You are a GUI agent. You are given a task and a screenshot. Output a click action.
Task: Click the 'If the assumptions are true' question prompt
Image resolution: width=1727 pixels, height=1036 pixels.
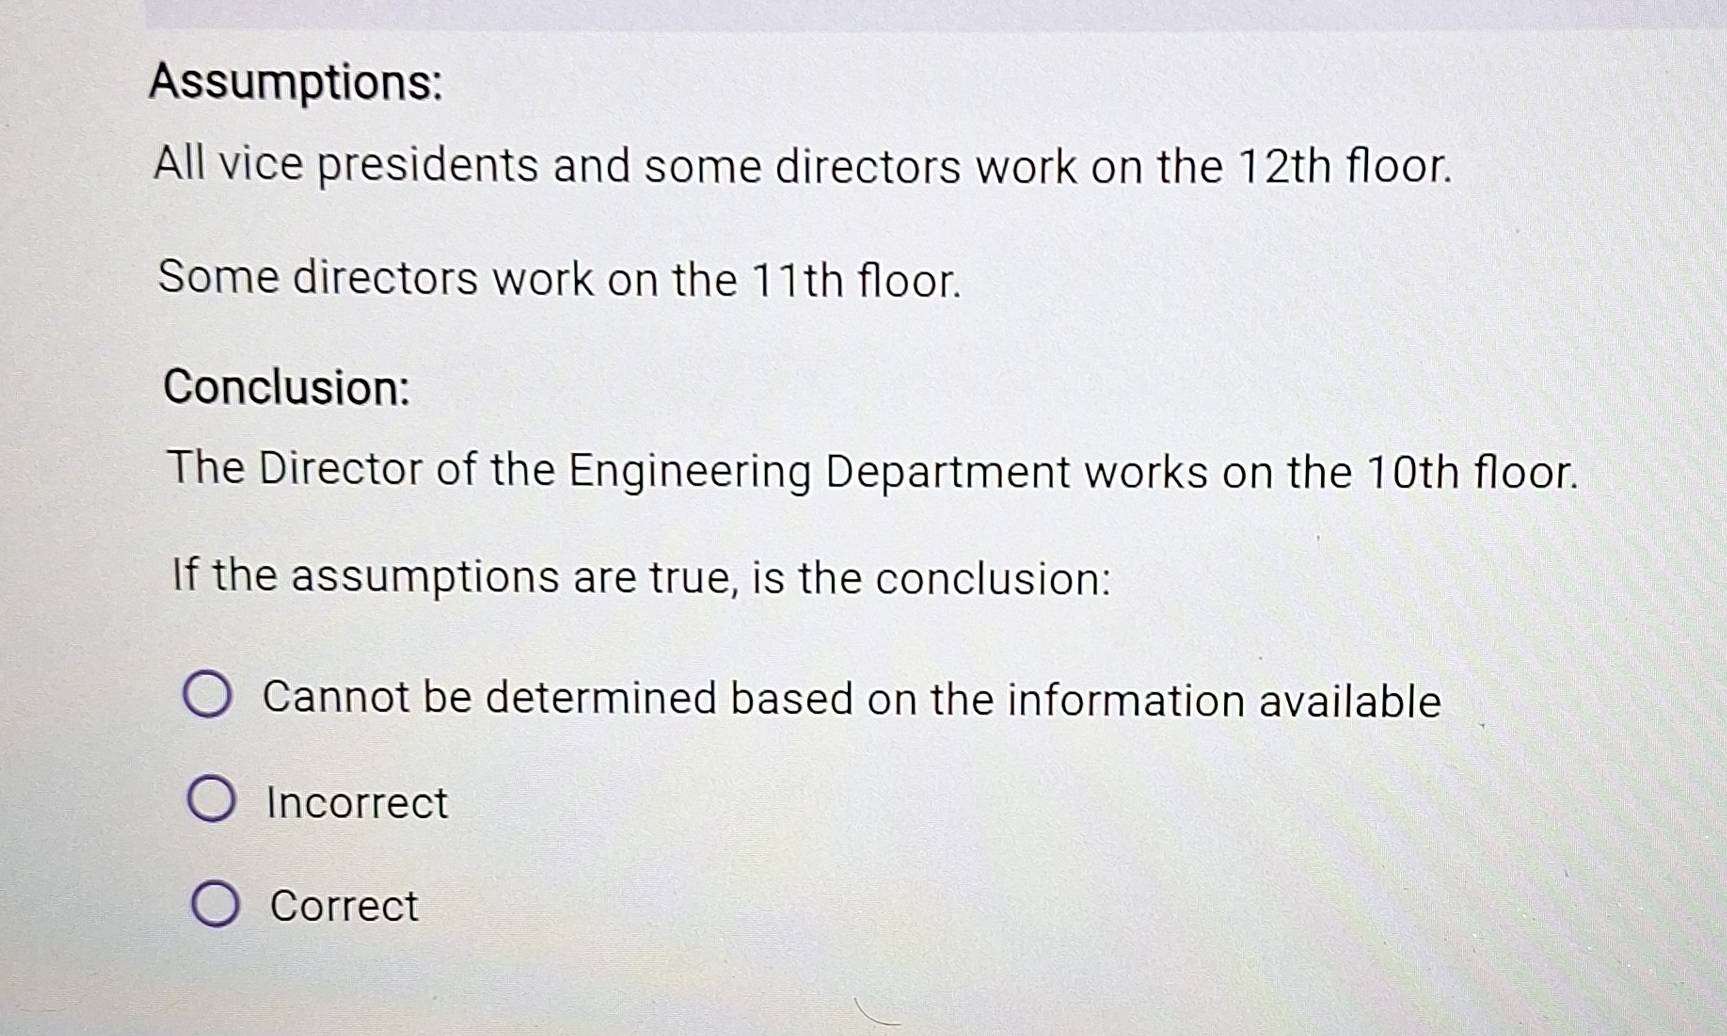point(641,577)
